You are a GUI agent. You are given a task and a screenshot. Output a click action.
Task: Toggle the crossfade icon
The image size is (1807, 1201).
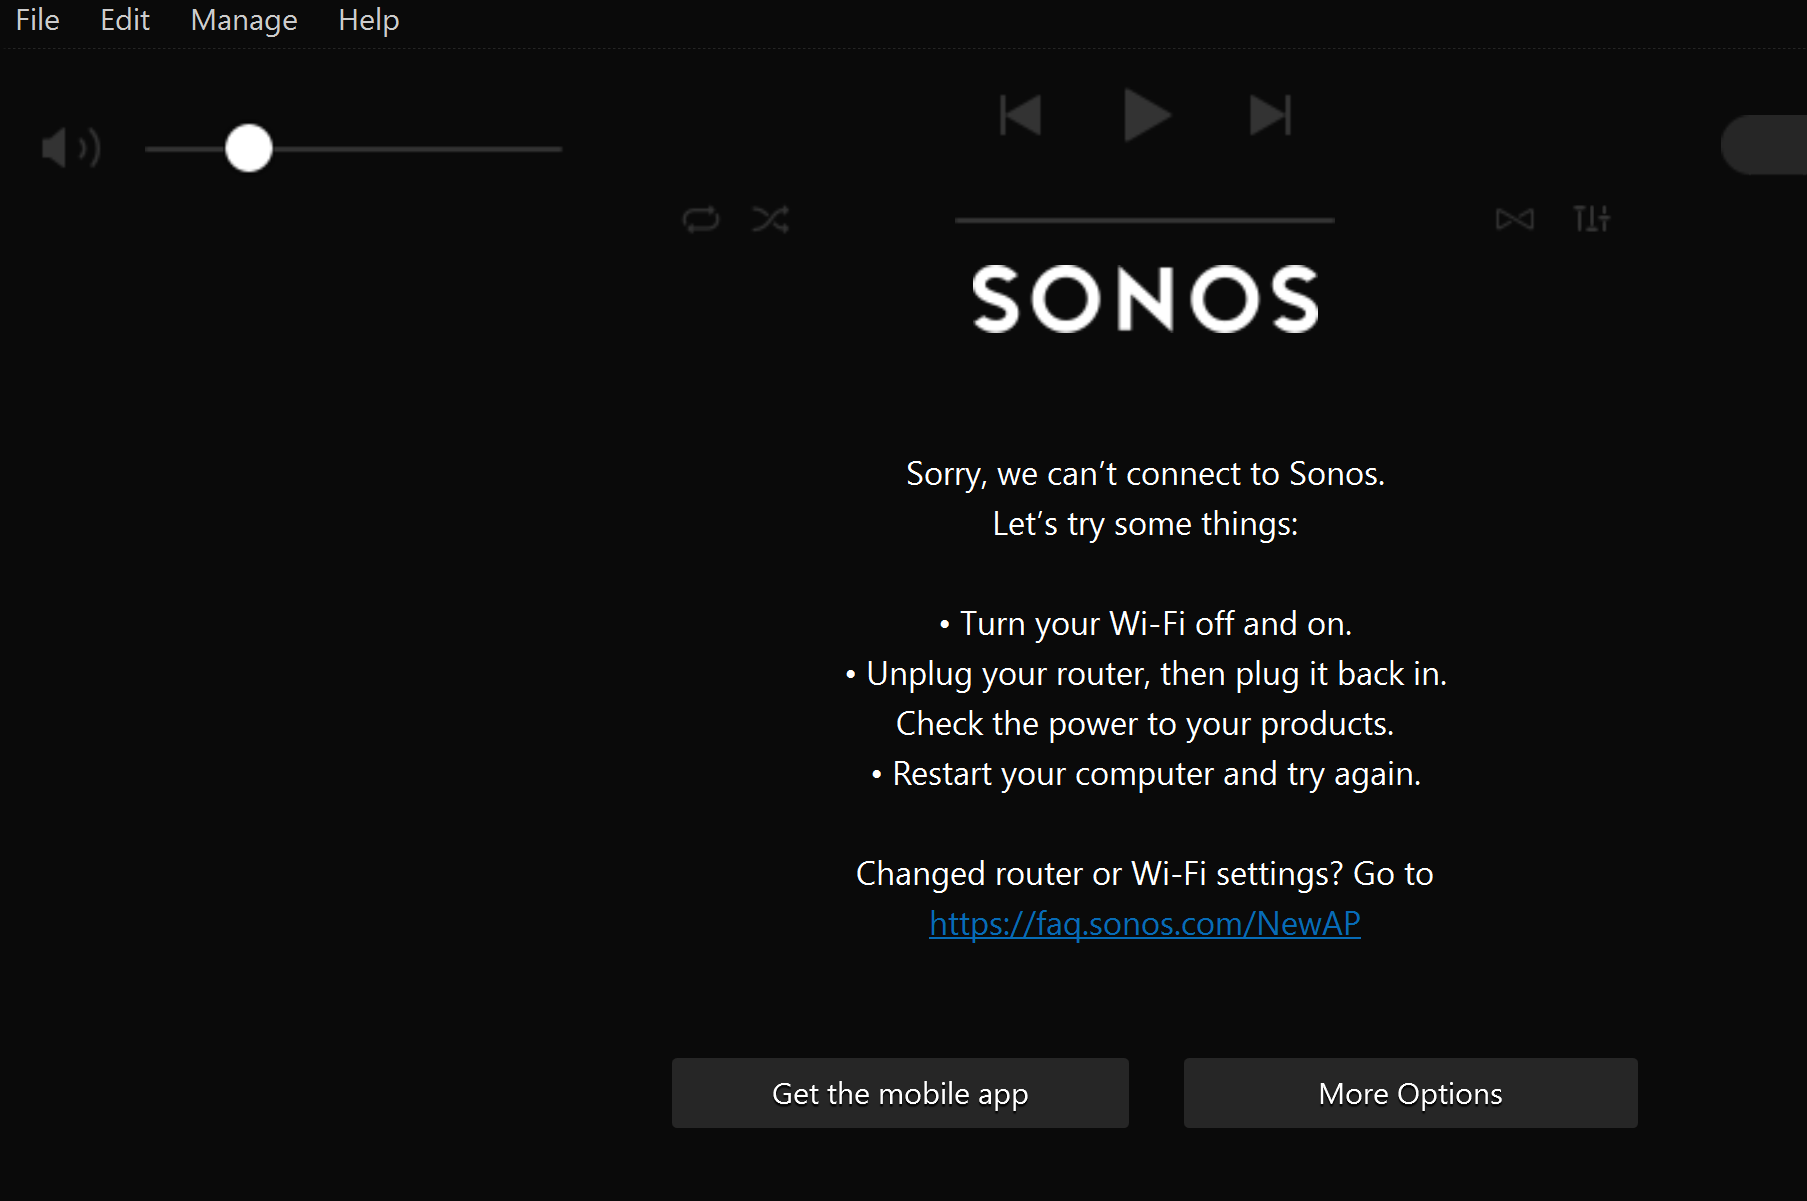1514,219
